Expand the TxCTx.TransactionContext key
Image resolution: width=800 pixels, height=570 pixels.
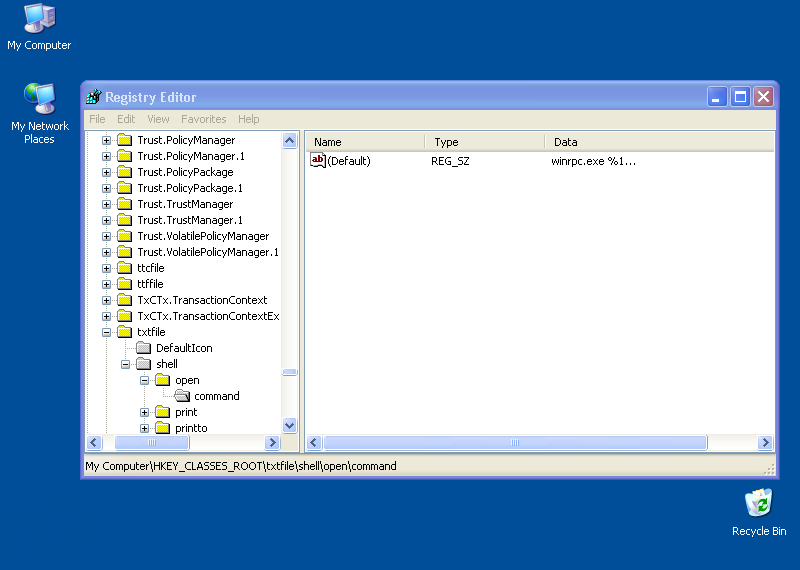pyautogui.click(x=106, y=300)
